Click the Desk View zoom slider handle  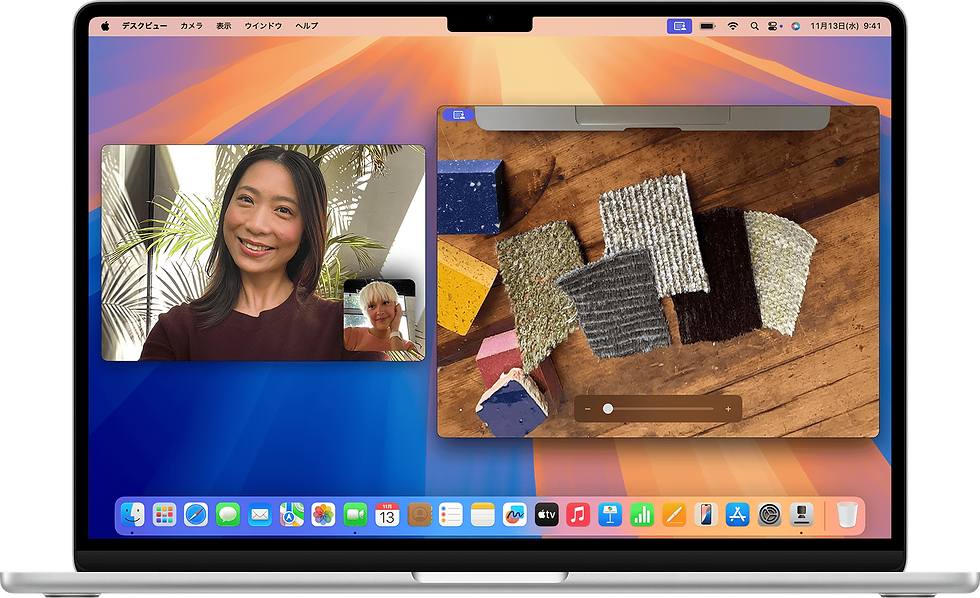608,409
